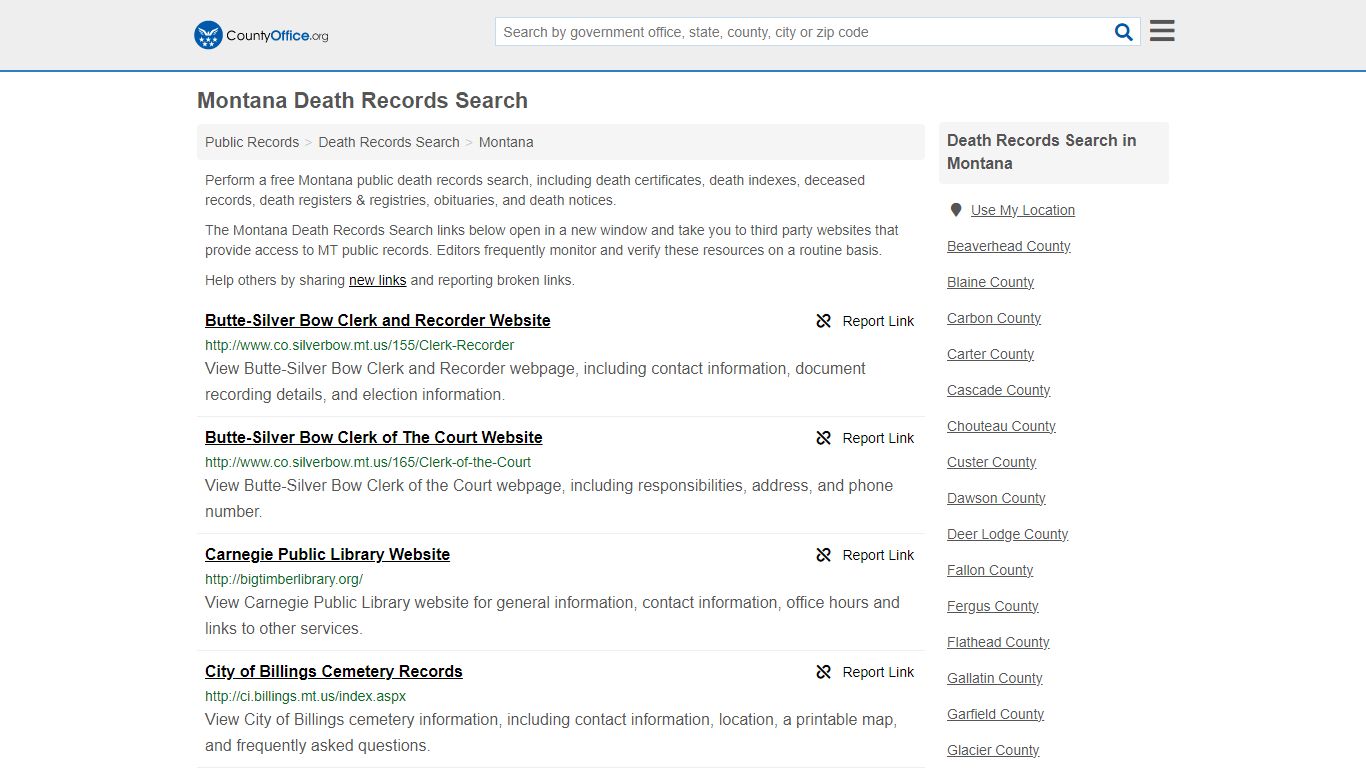Select the Montana breadcrumb
The height and width of the screenshot is (768, 1366).
[x=506, y=142]
